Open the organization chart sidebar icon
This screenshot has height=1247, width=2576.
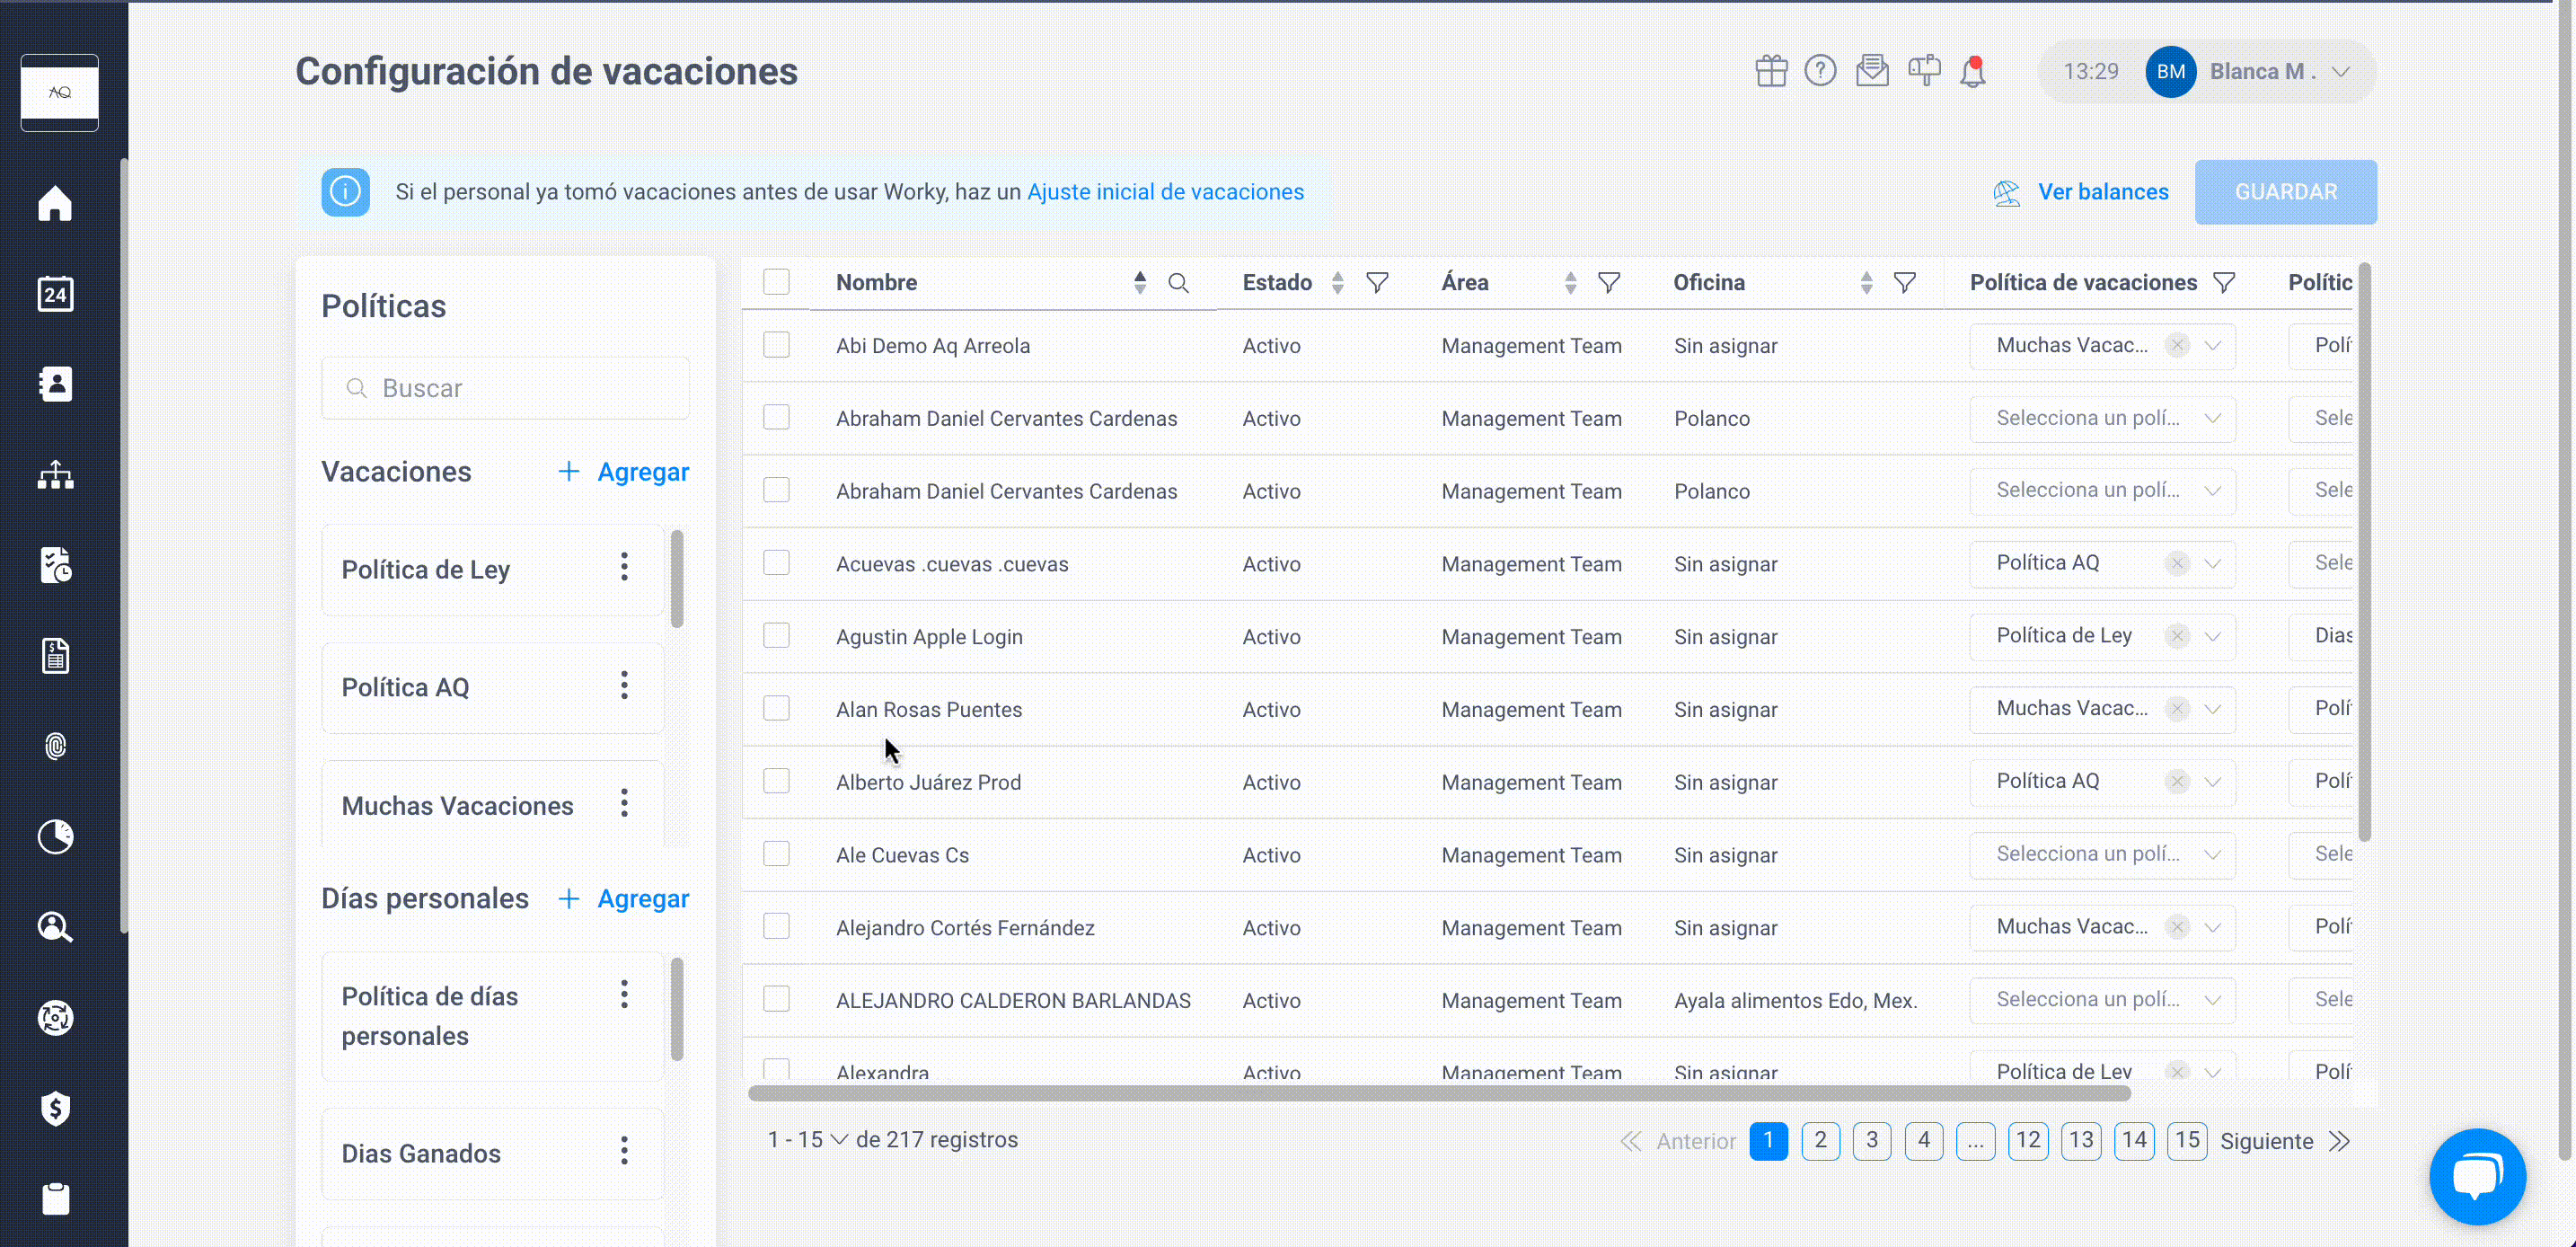tap(55, 475)
